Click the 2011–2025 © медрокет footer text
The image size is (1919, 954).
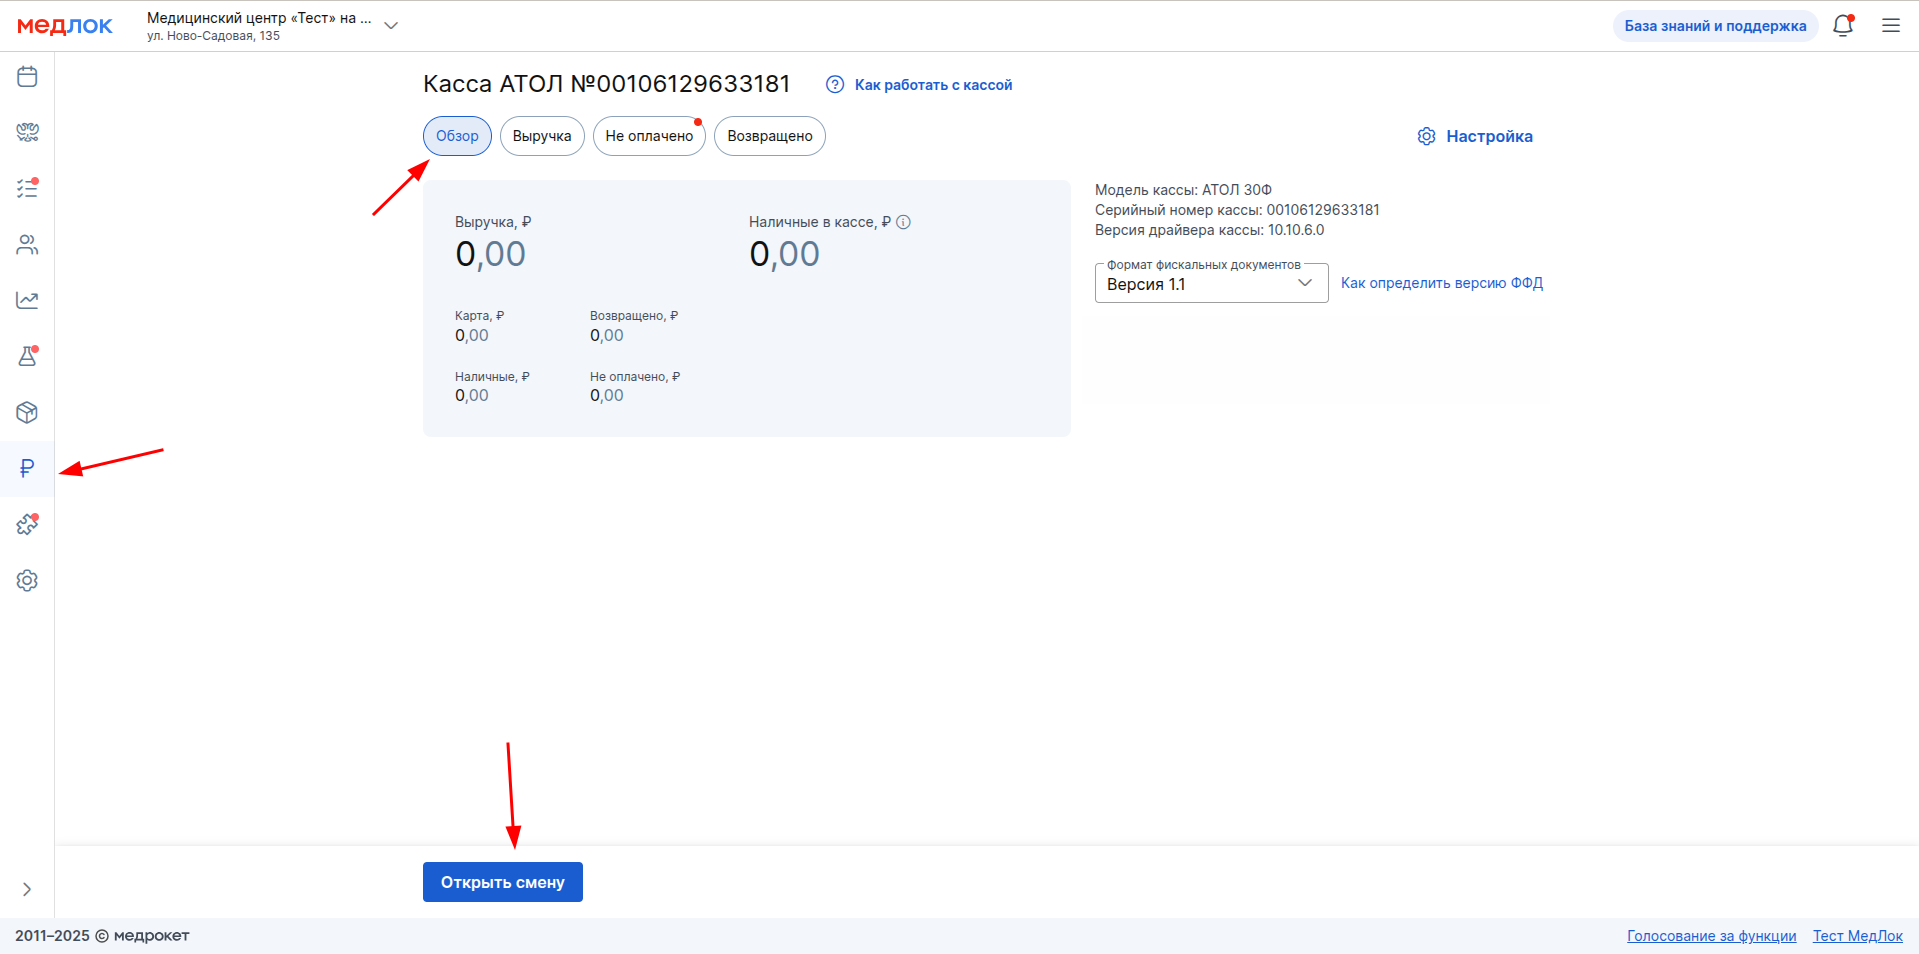(102, 936)
